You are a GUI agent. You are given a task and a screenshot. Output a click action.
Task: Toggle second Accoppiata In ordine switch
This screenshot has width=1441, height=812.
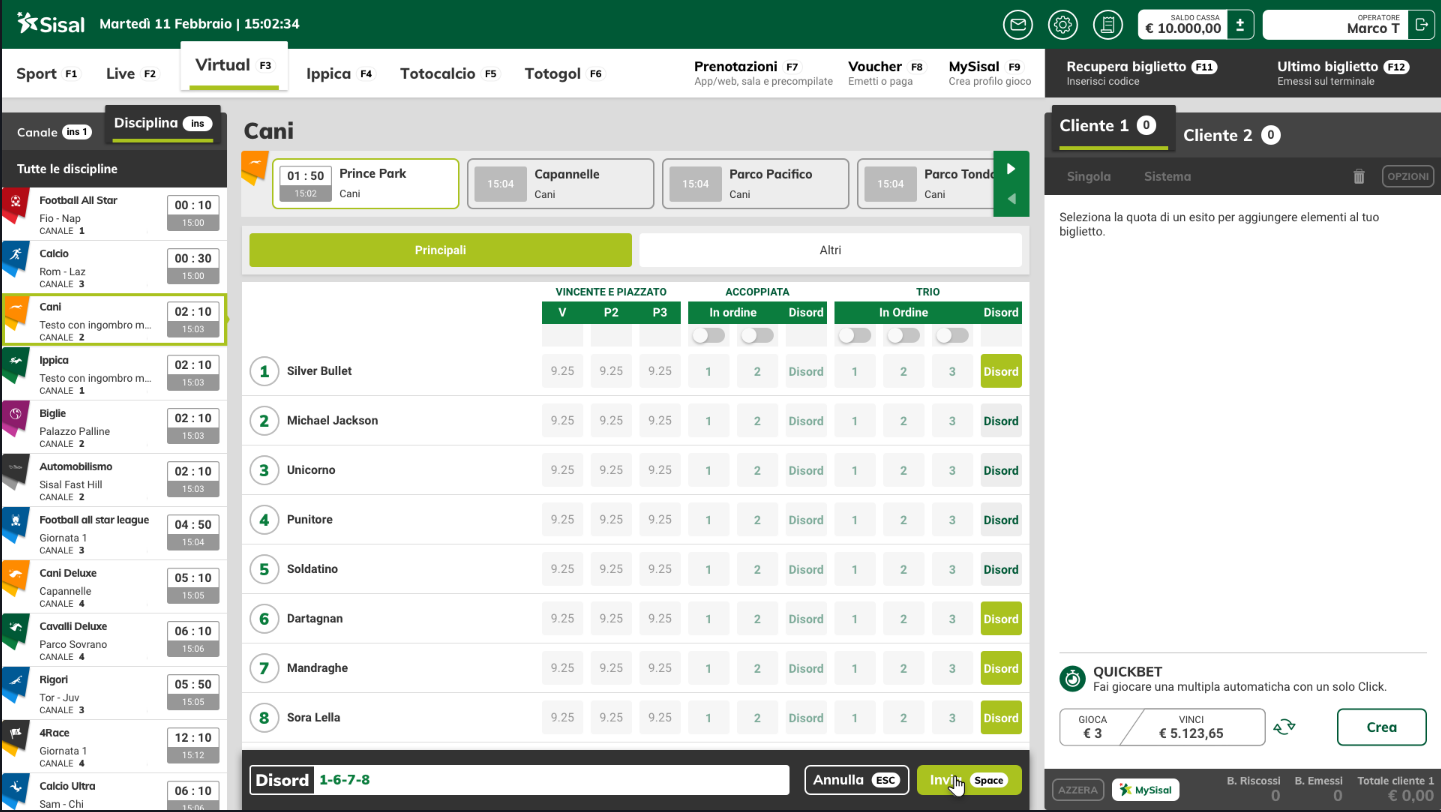tap(757, 336)
